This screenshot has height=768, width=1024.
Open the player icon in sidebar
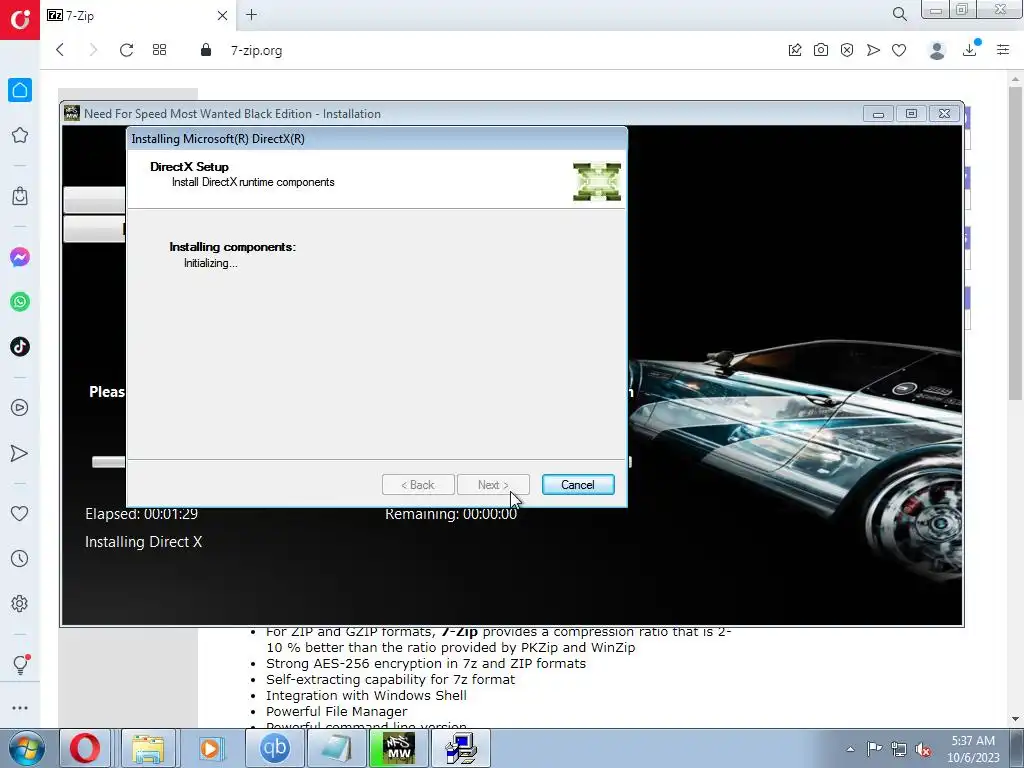click(20, 408)
